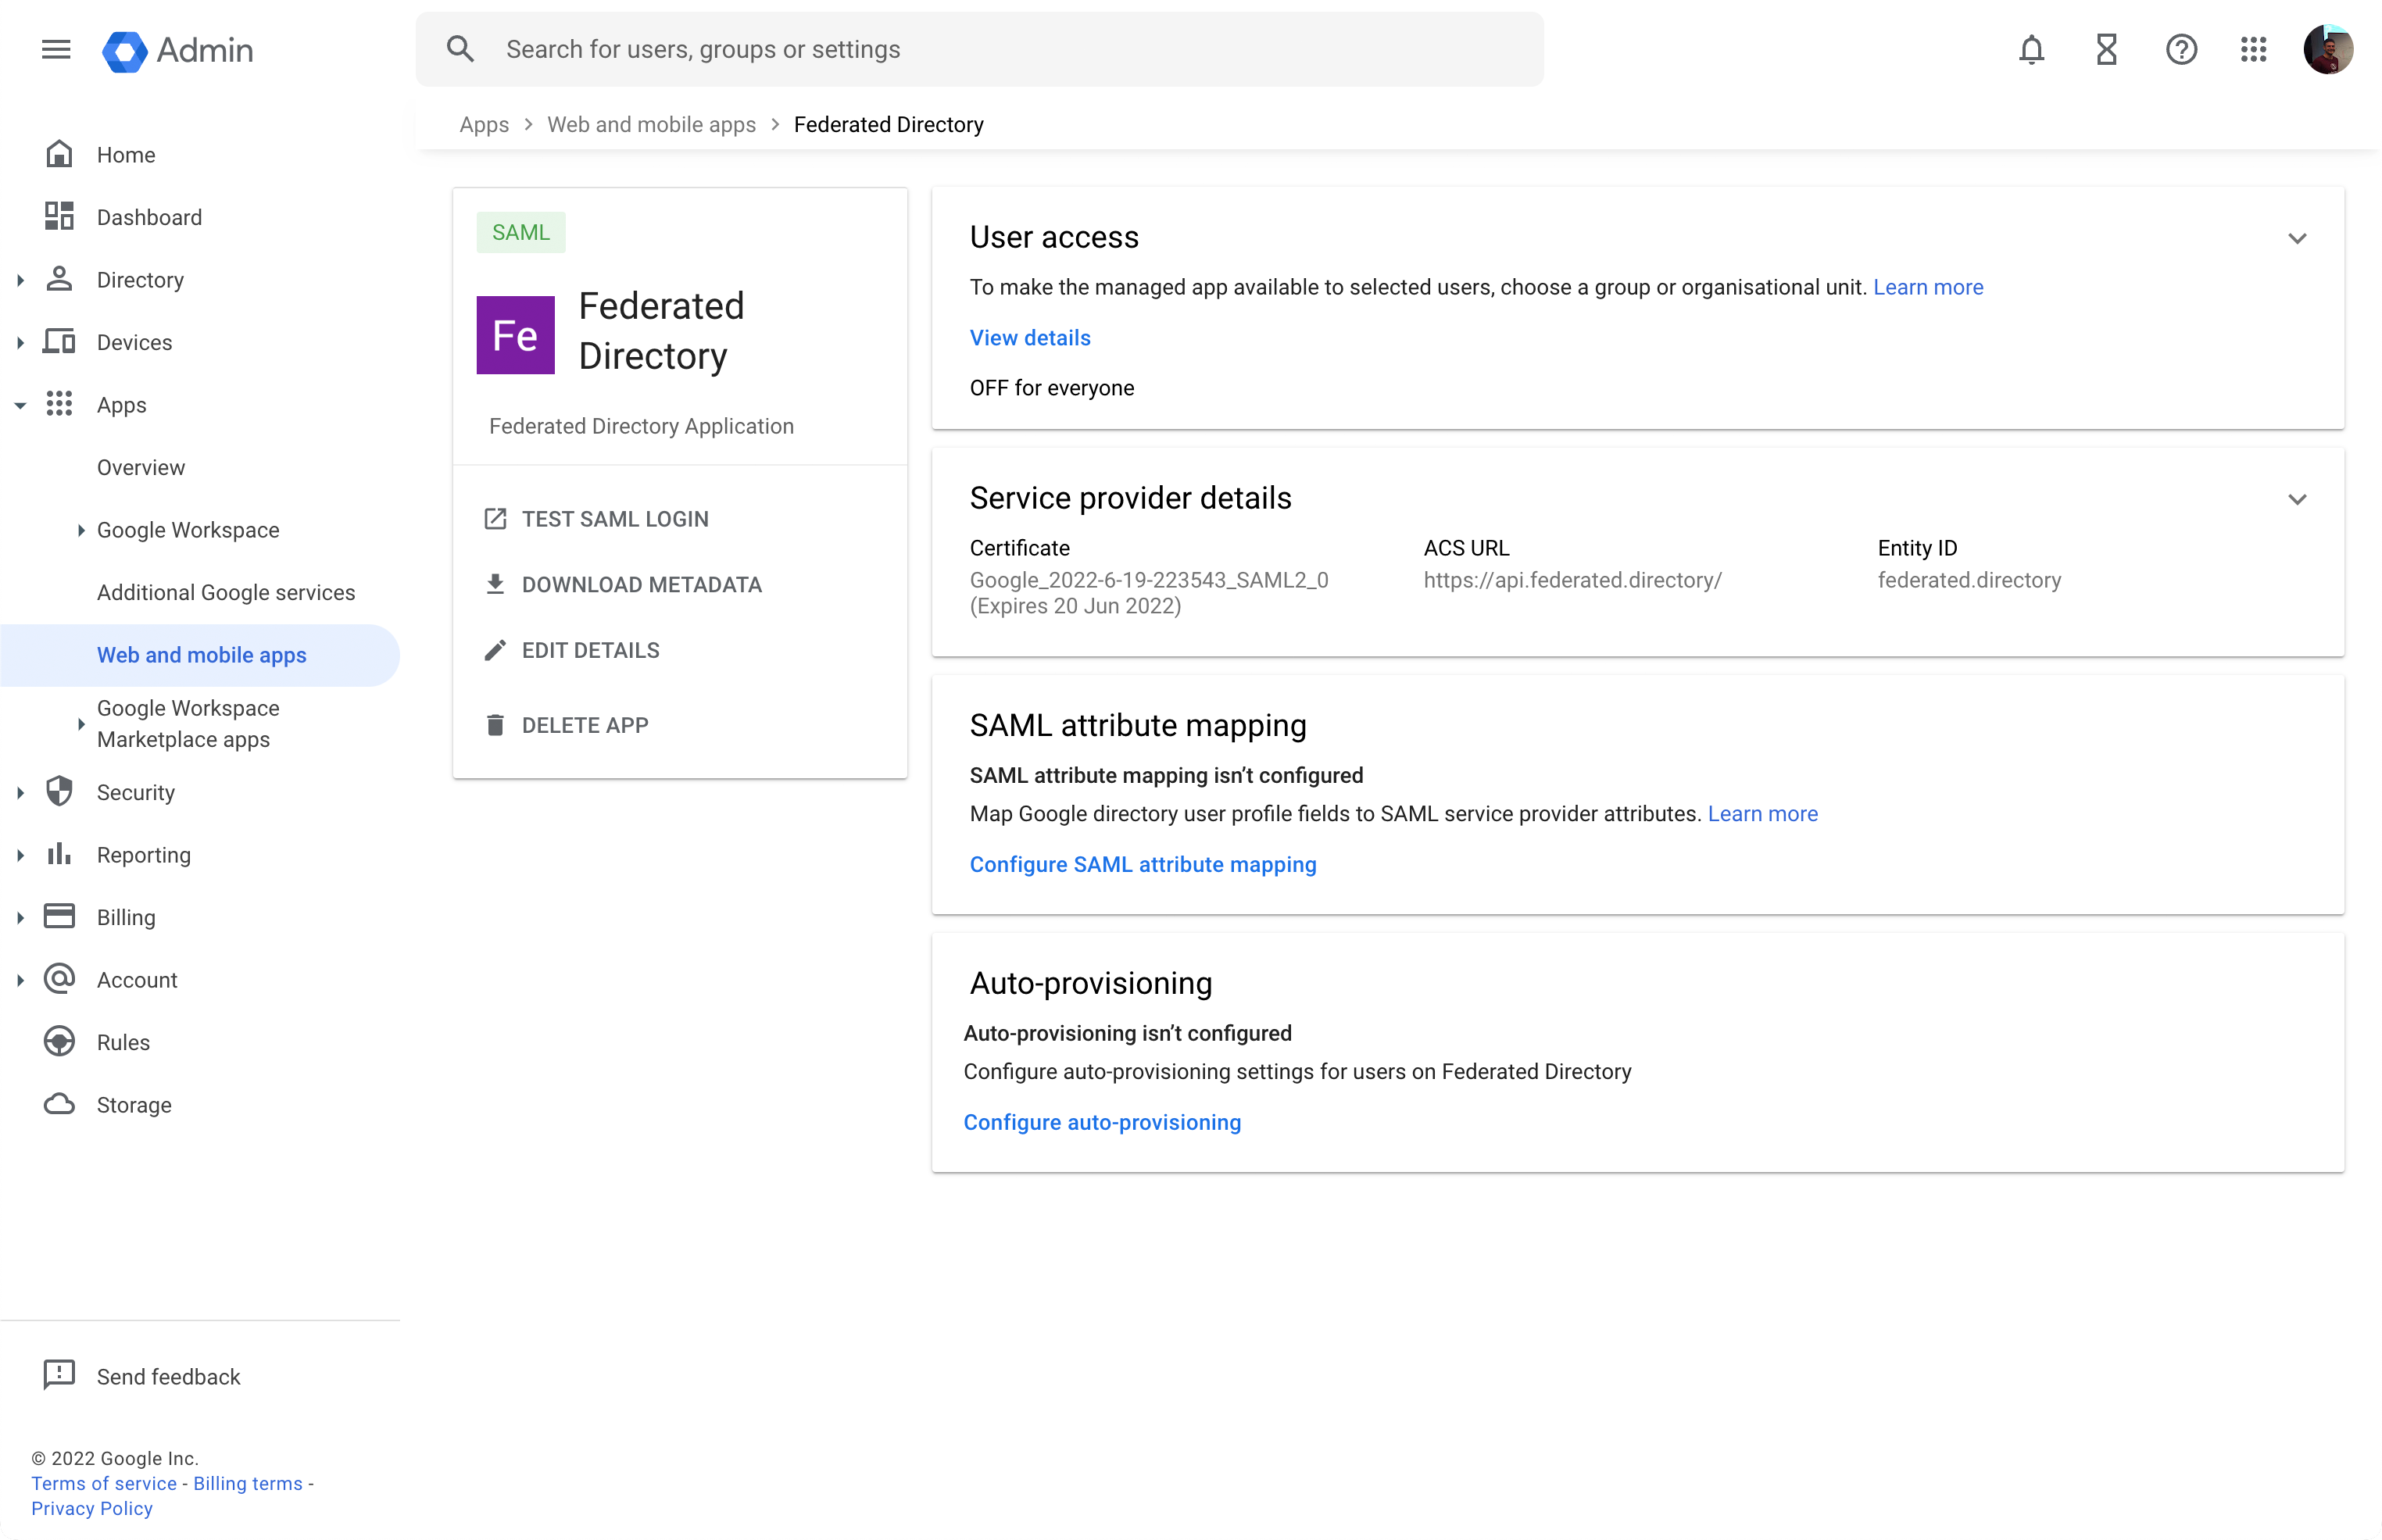Click Configure SAML attribute mapping
The image size is (2382, 1540).
click(x=1143, y=864)
